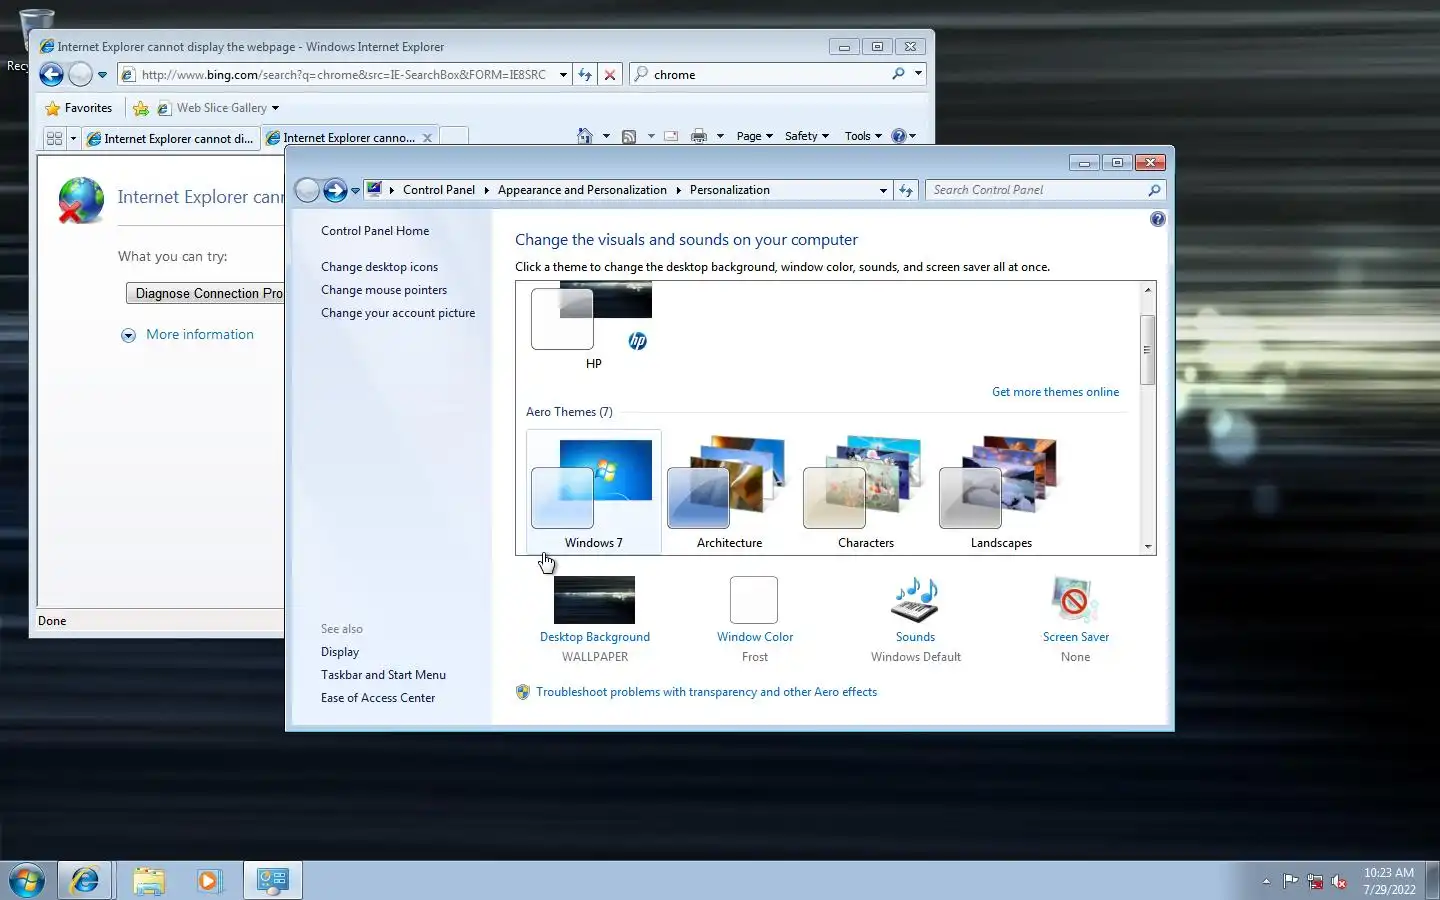Image resolution: width=1440 pixels, height=900 pixels.
Task: Click Change mouse pointers link
Action: [384, 290]
